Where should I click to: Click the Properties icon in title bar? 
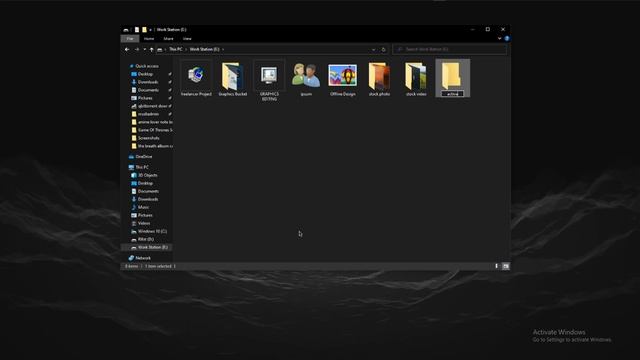137,30
